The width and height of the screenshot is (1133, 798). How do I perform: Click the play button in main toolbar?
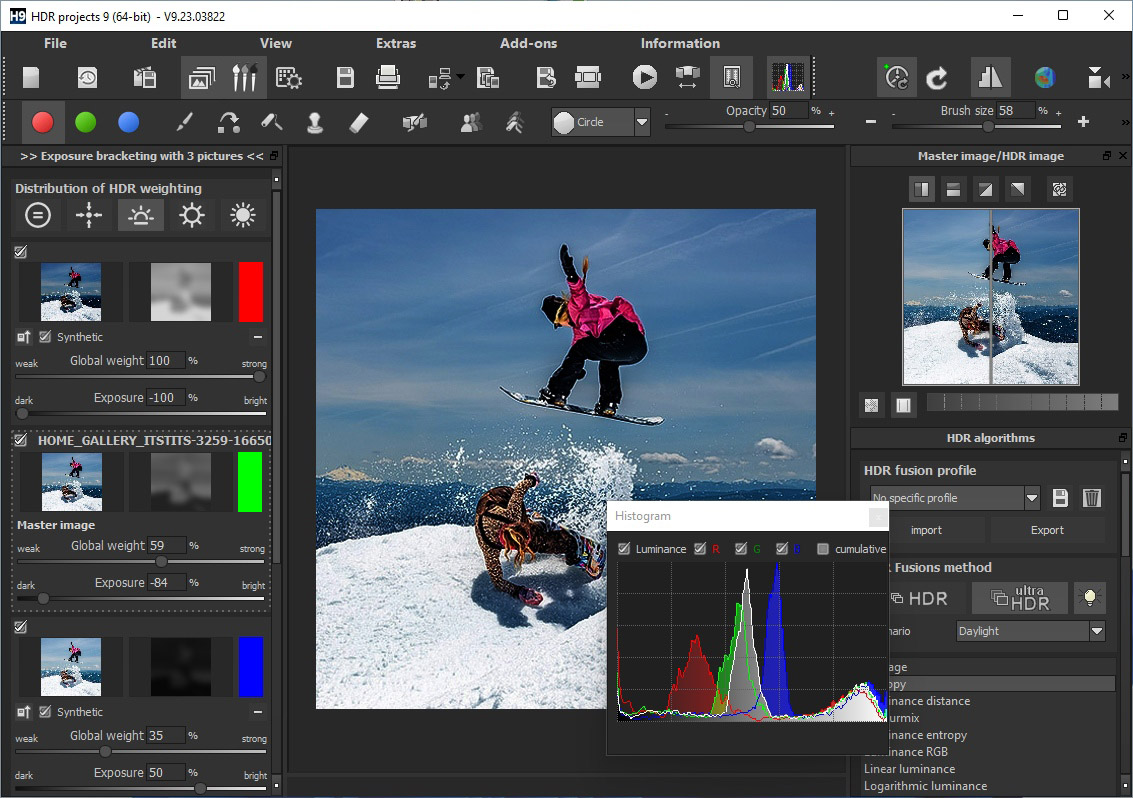(645, 77)
